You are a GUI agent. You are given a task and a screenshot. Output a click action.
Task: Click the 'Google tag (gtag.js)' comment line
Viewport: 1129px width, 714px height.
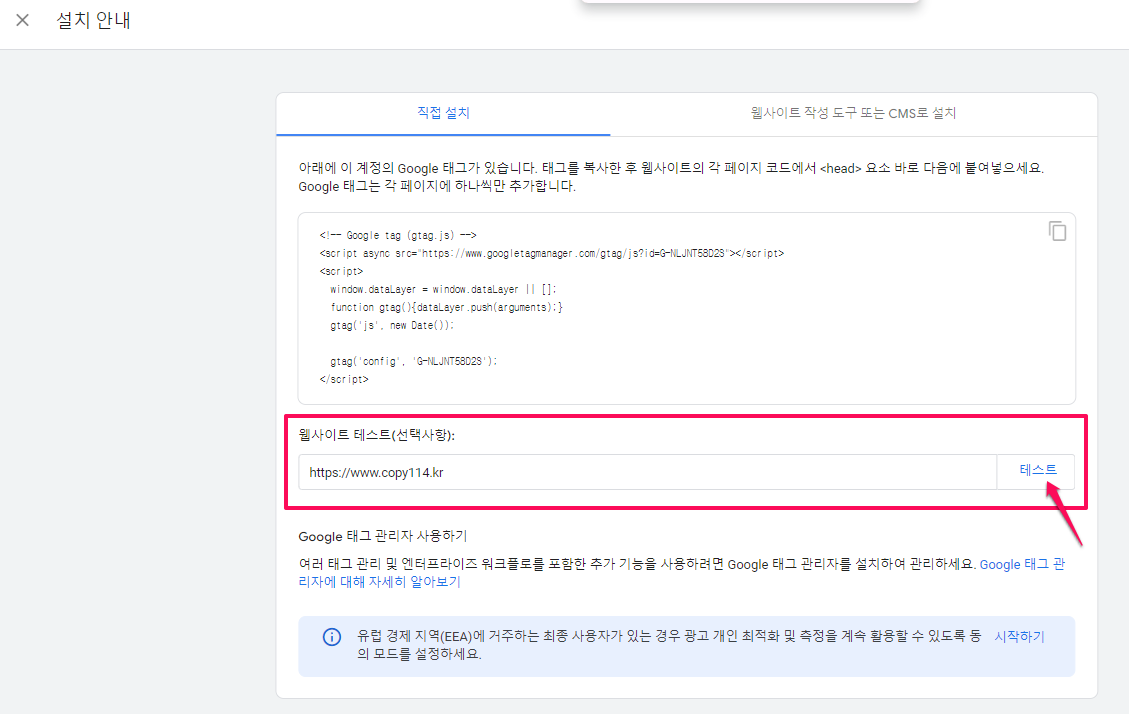click(397, 235)
